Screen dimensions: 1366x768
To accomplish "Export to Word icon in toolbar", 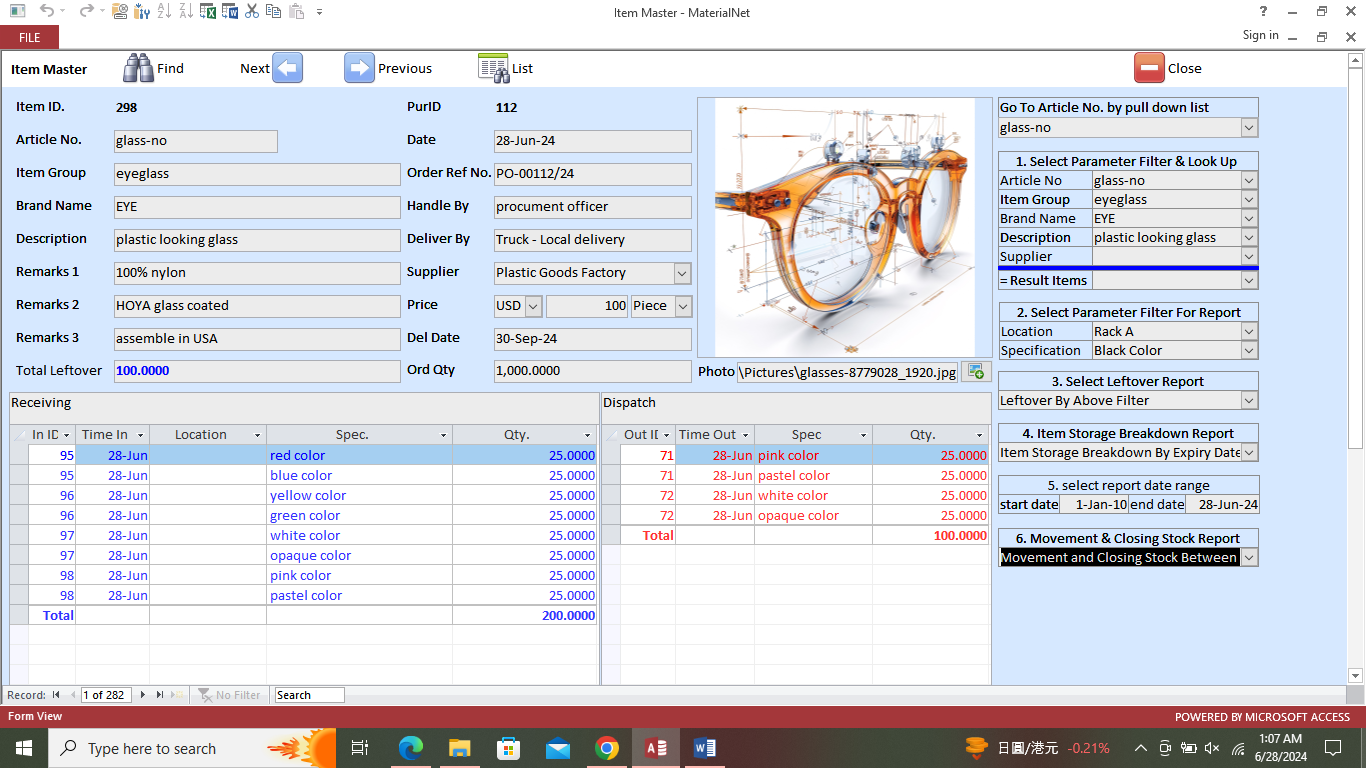I will point(230,12).
